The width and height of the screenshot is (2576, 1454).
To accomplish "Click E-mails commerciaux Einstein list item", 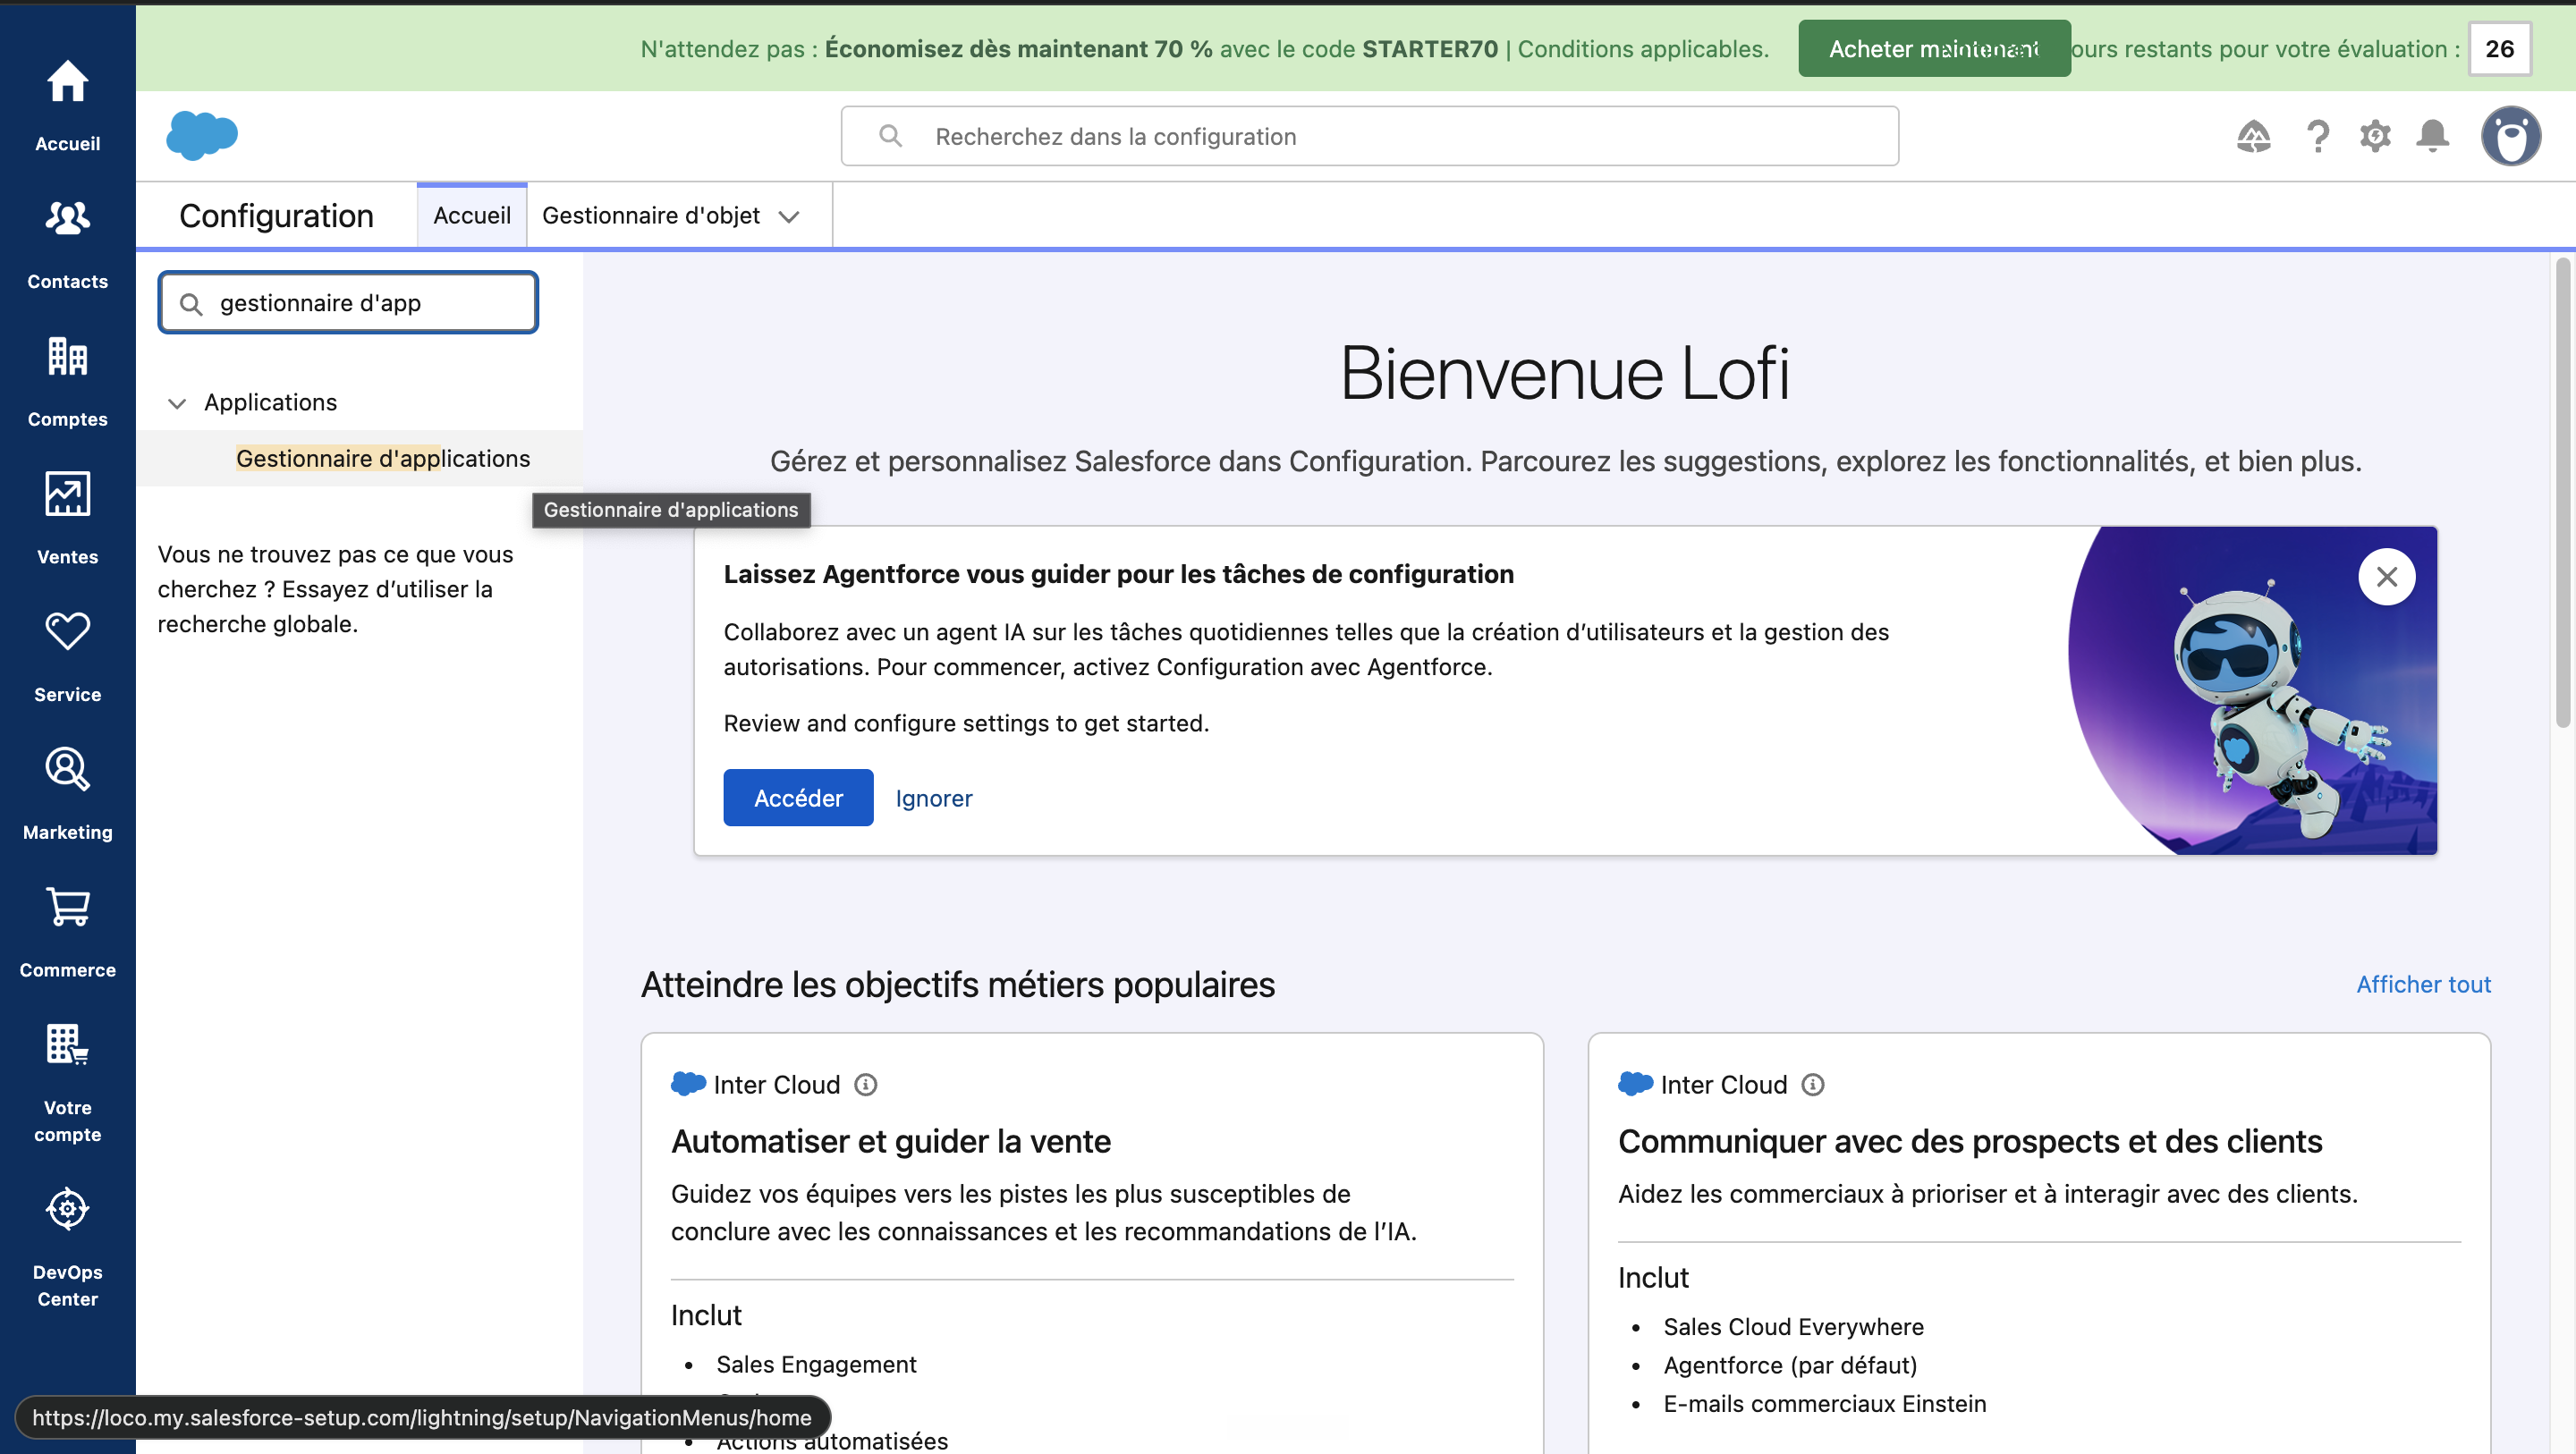I will [x=1825, y=1403].
